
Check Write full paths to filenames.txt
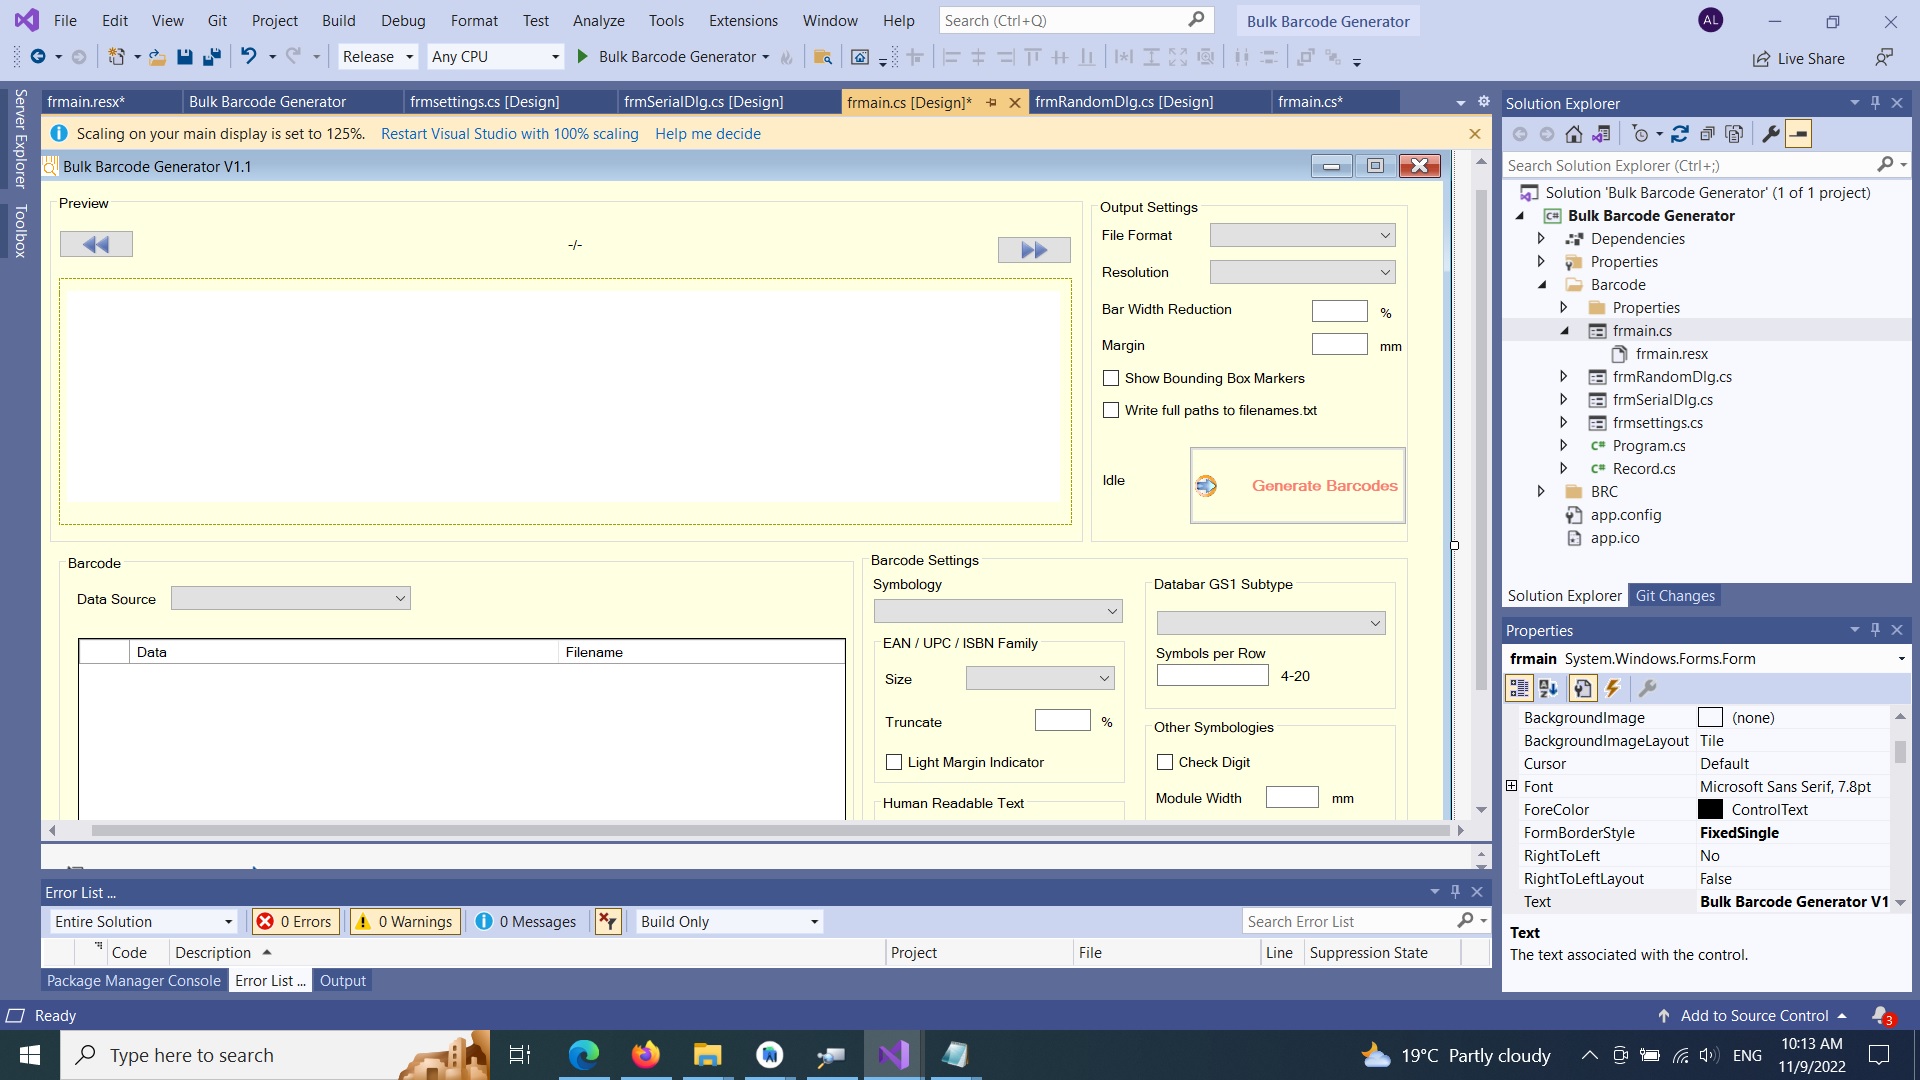[1111, 410]
